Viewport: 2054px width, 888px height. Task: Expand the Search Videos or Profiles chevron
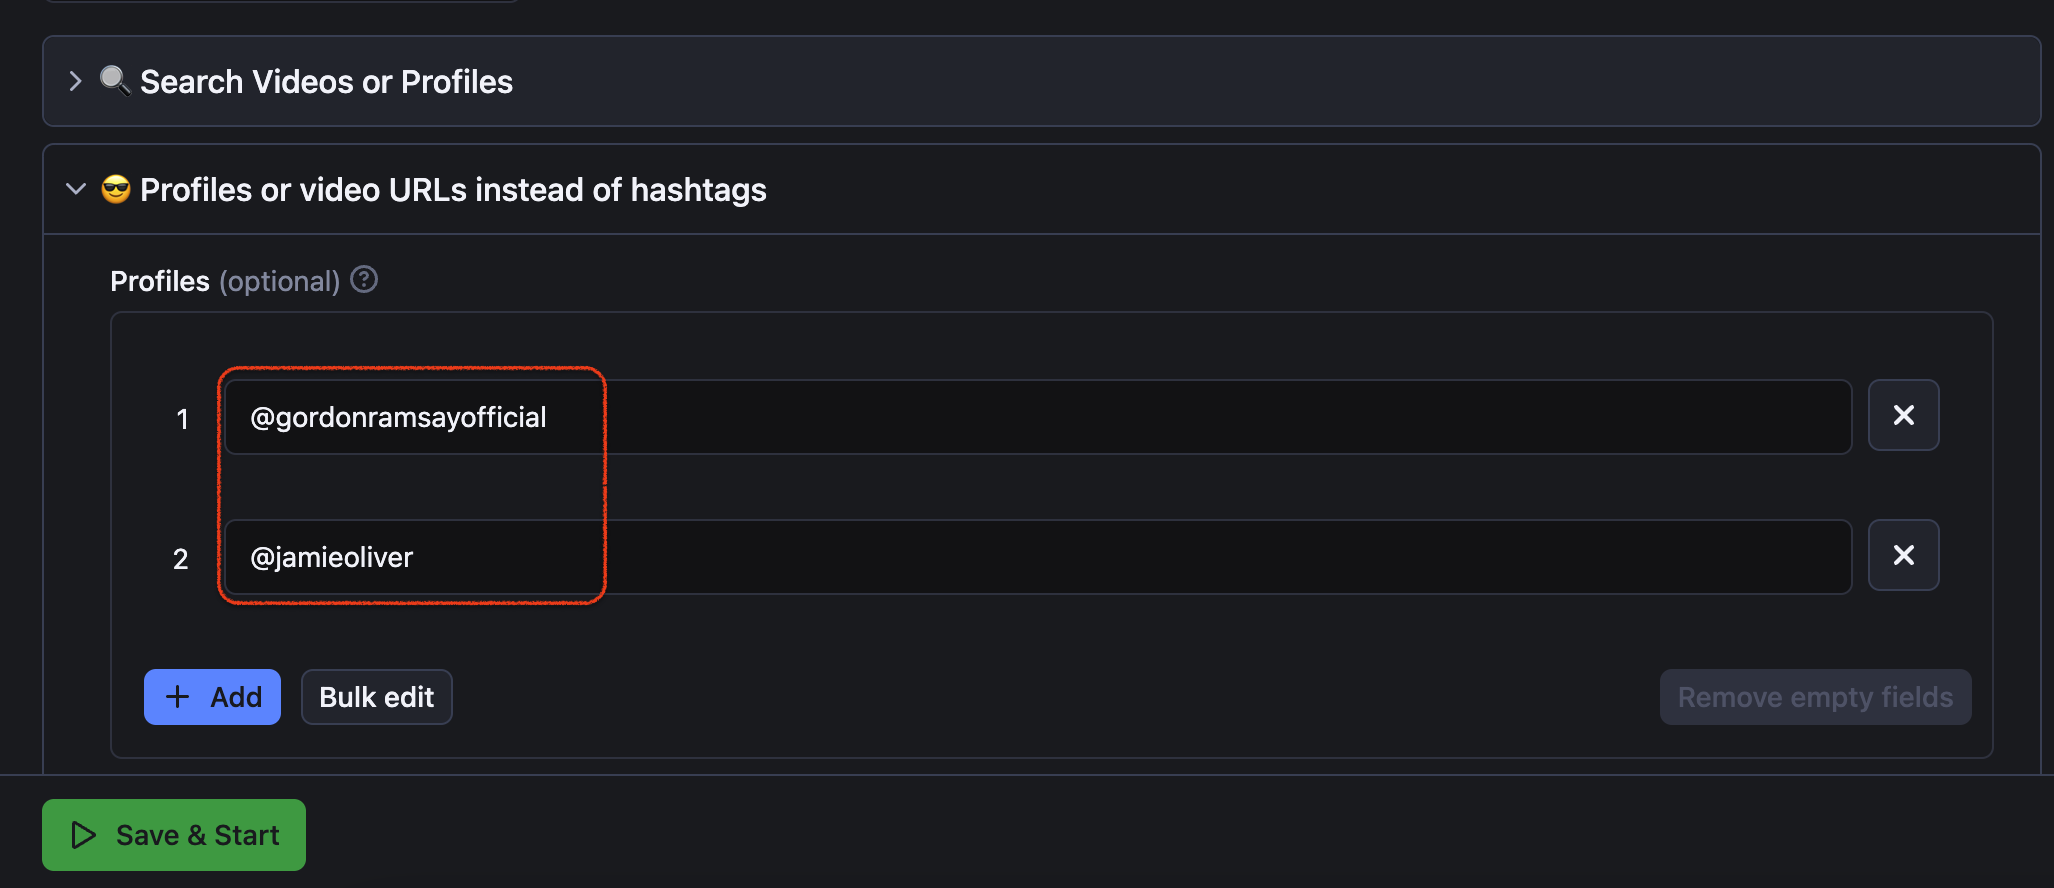pyautogui.click(x=75, y=81)
